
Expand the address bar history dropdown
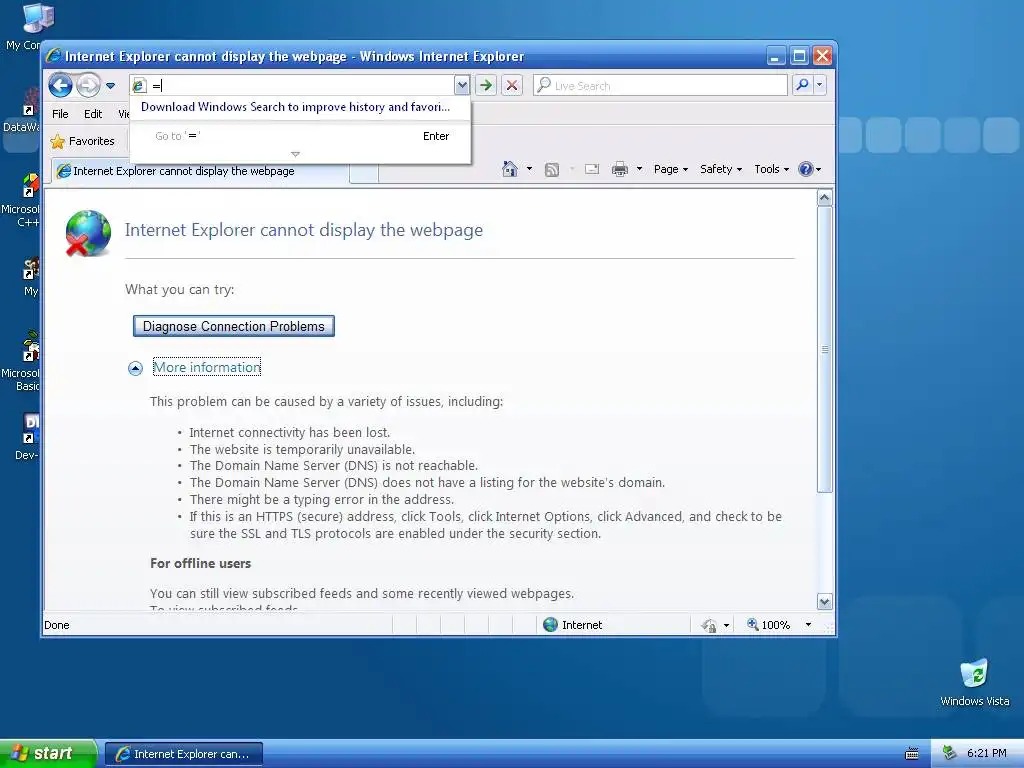(462, 86)
